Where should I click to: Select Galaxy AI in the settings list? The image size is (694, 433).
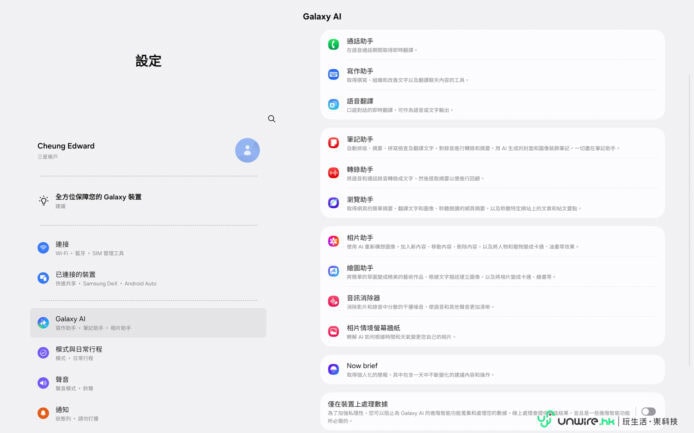click(148, 323)
